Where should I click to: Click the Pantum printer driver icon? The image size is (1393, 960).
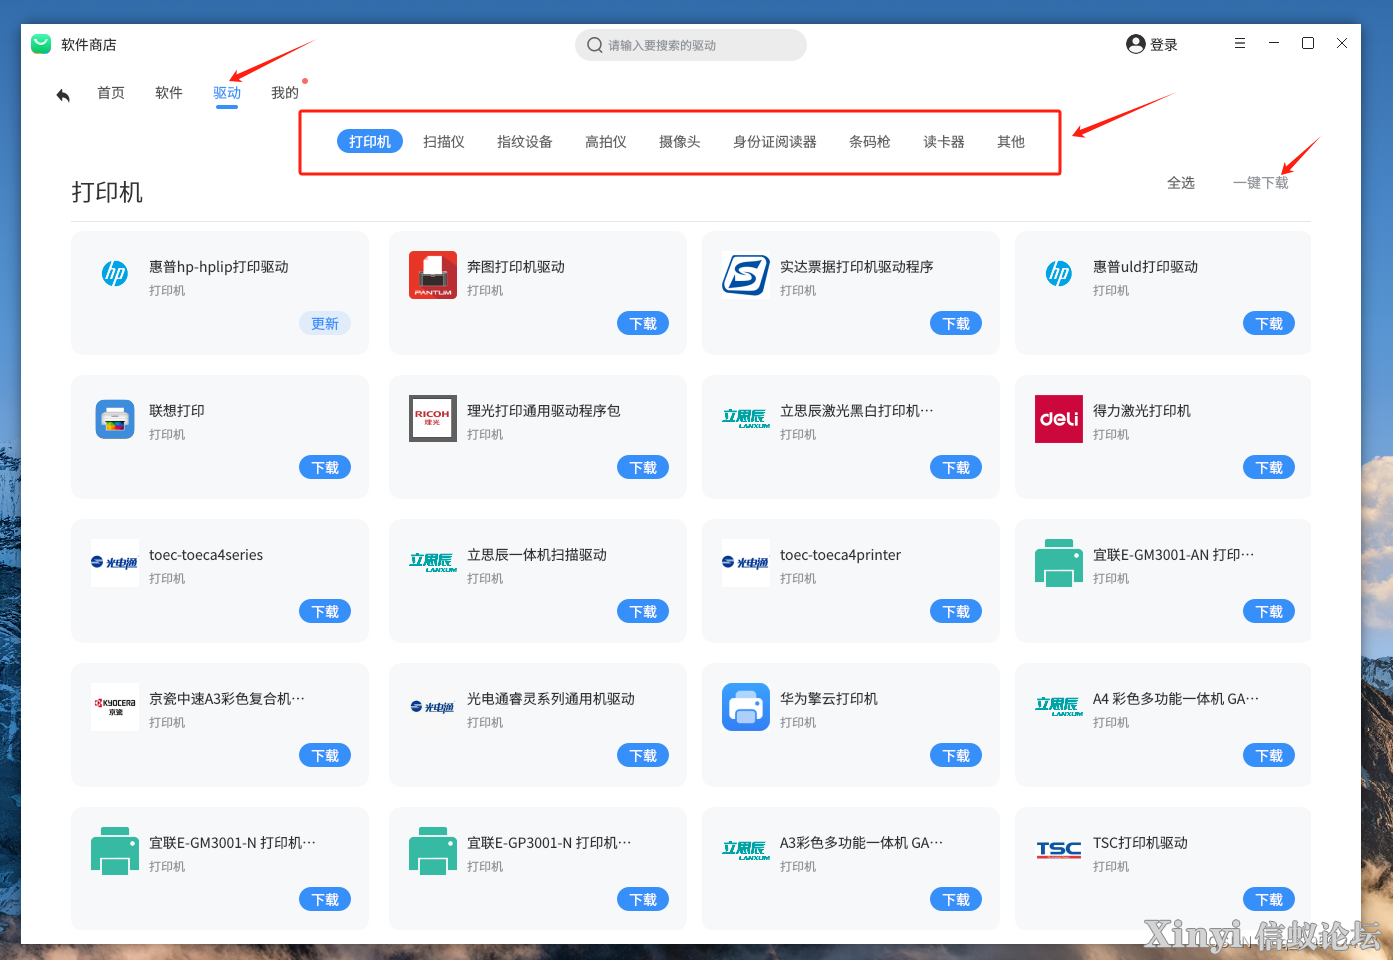tap(433, 275)
